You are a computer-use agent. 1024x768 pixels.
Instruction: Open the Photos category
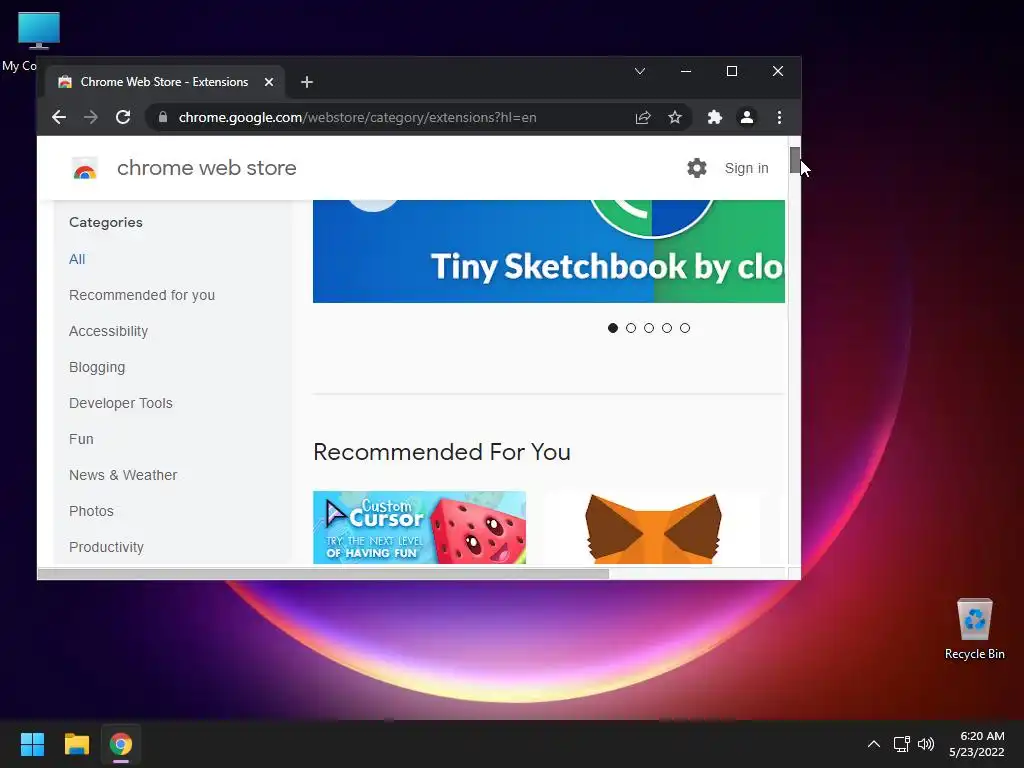[91, 511]
